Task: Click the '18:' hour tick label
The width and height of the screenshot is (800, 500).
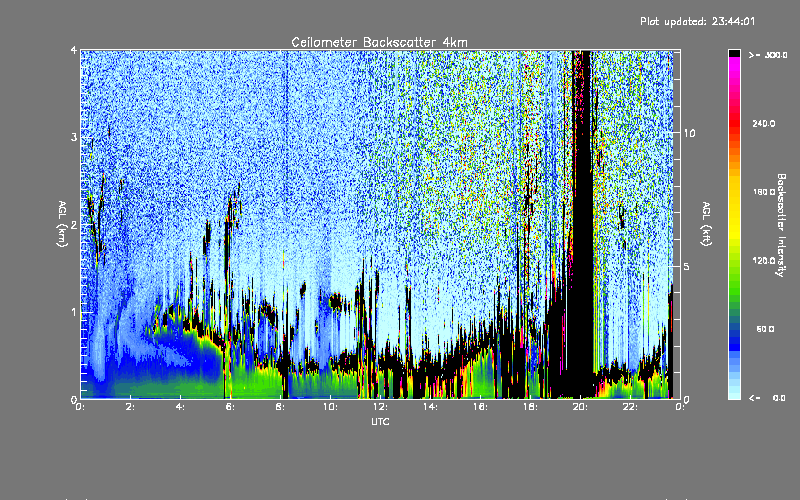Action: [x=530, y=407]
